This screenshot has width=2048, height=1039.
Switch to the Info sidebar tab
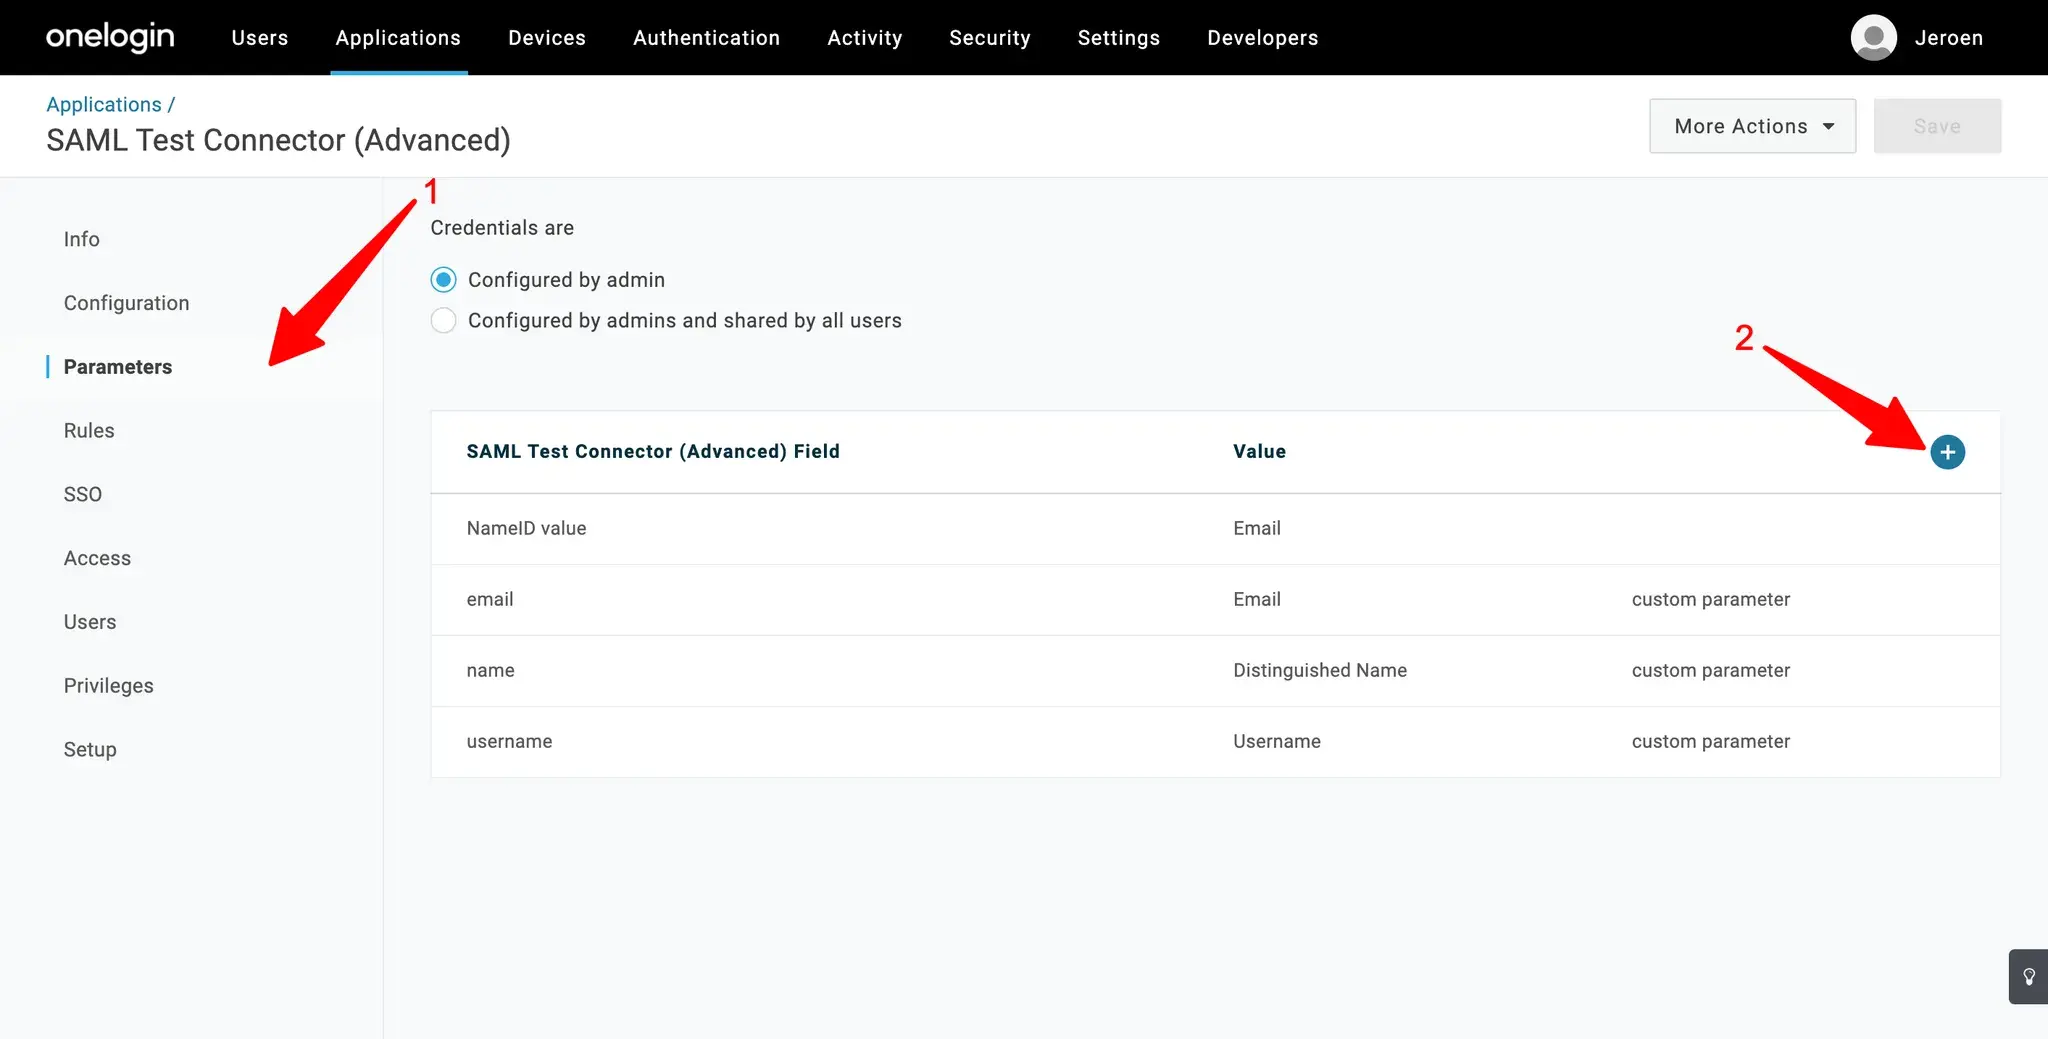click(82, 239)
